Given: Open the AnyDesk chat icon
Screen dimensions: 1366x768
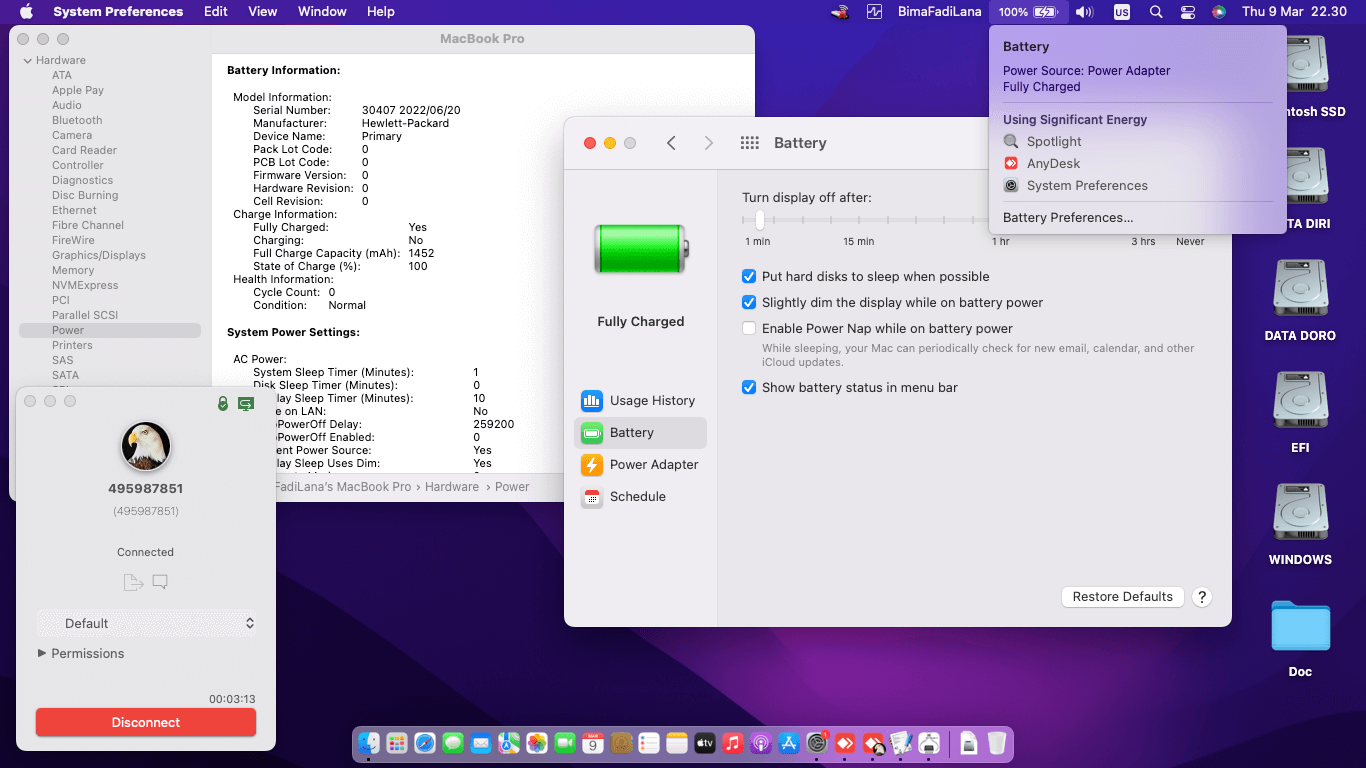Looking at the screenshot, I should coord(160,582).
